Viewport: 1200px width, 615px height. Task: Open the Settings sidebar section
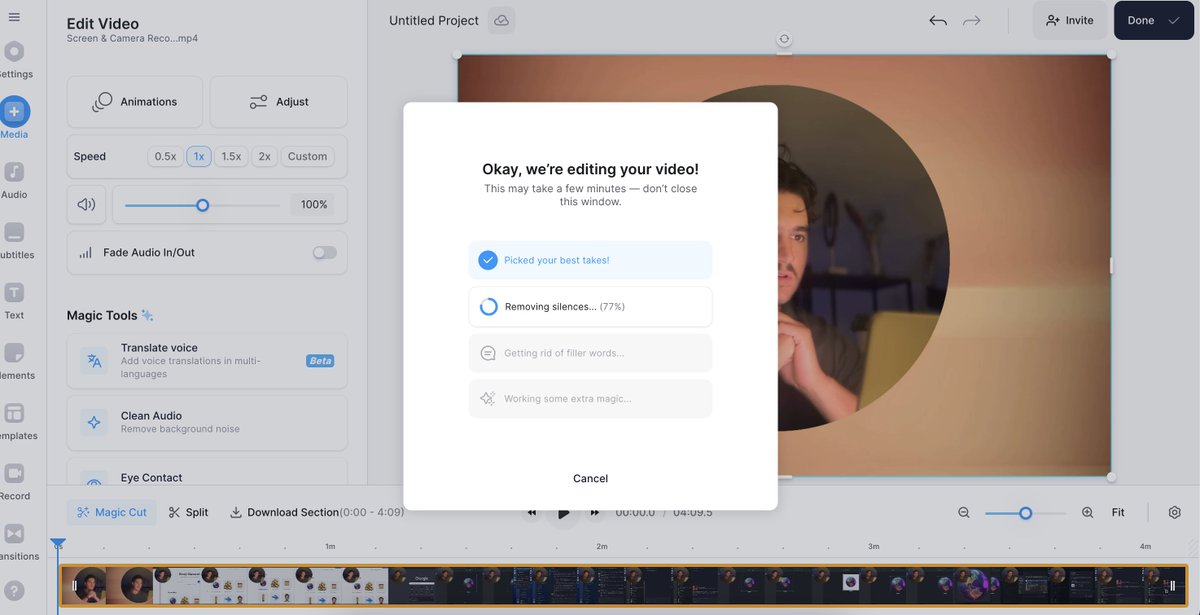coord(14,60)
